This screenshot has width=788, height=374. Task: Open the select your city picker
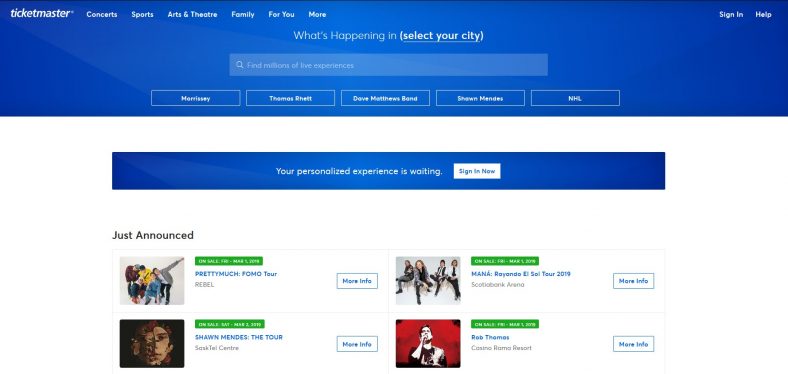442,36
